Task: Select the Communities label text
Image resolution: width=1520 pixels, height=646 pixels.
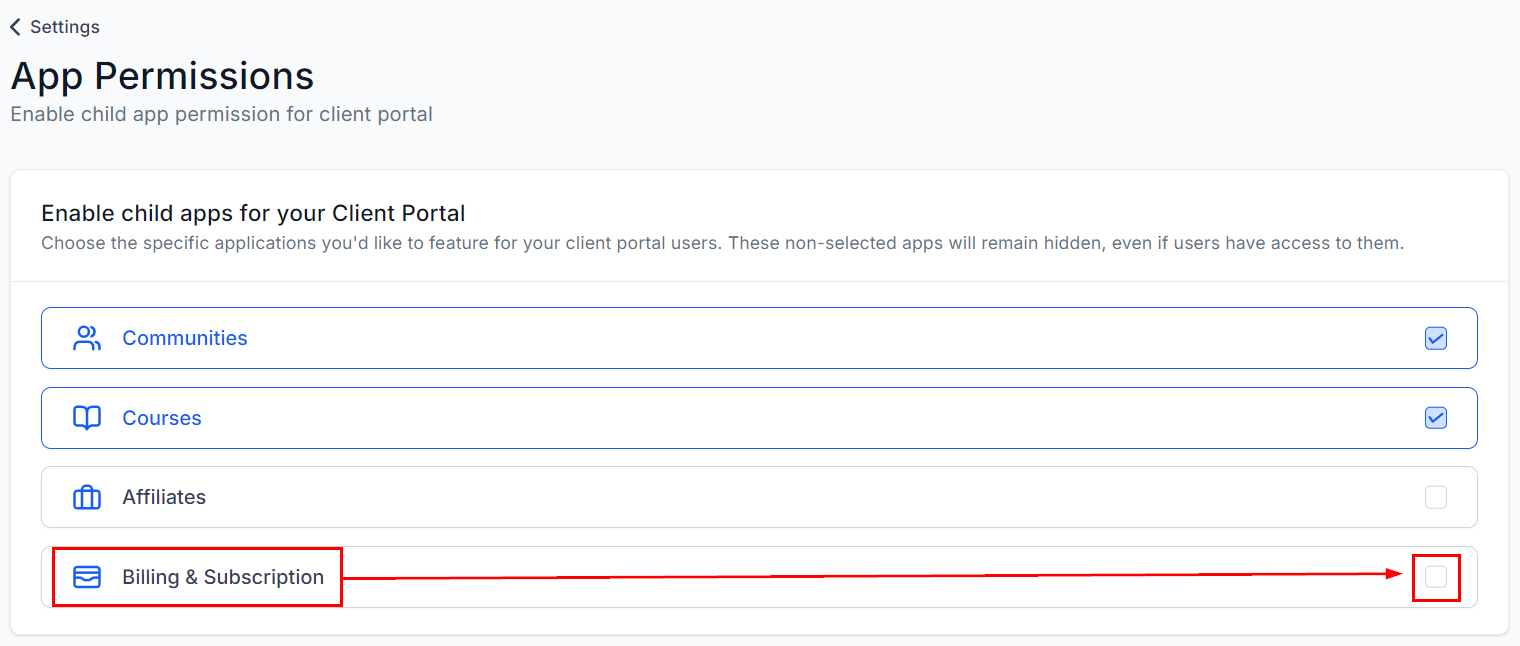Action: [x=184, y=338]
